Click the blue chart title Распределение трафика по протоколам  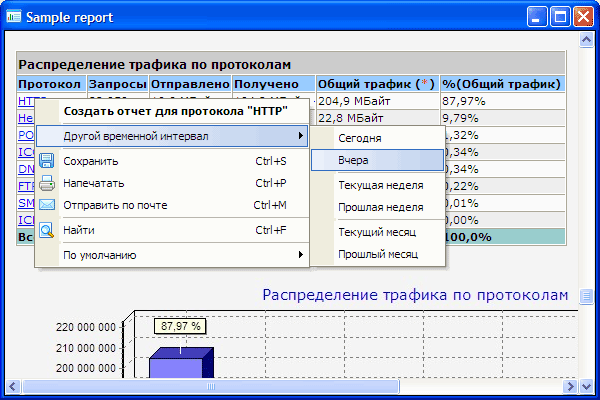[x=415, y=295]
